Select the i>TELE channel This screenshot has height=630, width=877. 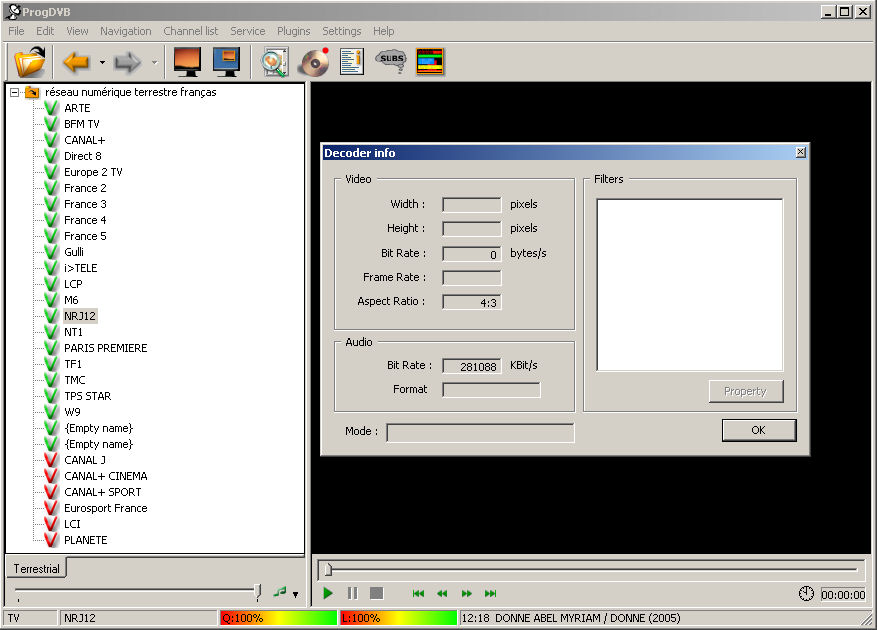coord(81,269)
